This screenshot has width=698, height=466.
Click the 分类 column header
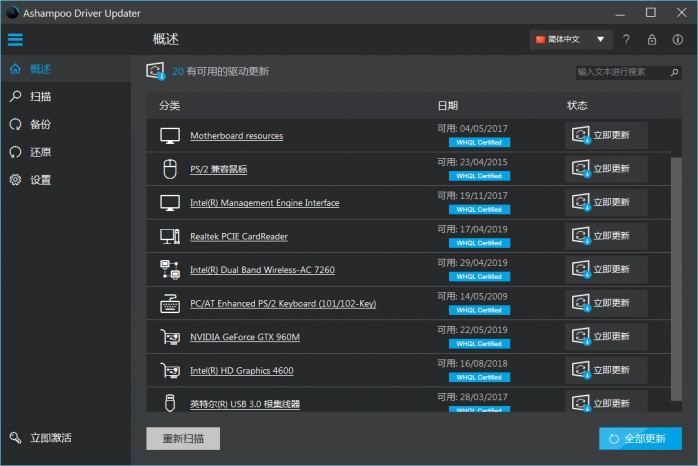(170, 105)
